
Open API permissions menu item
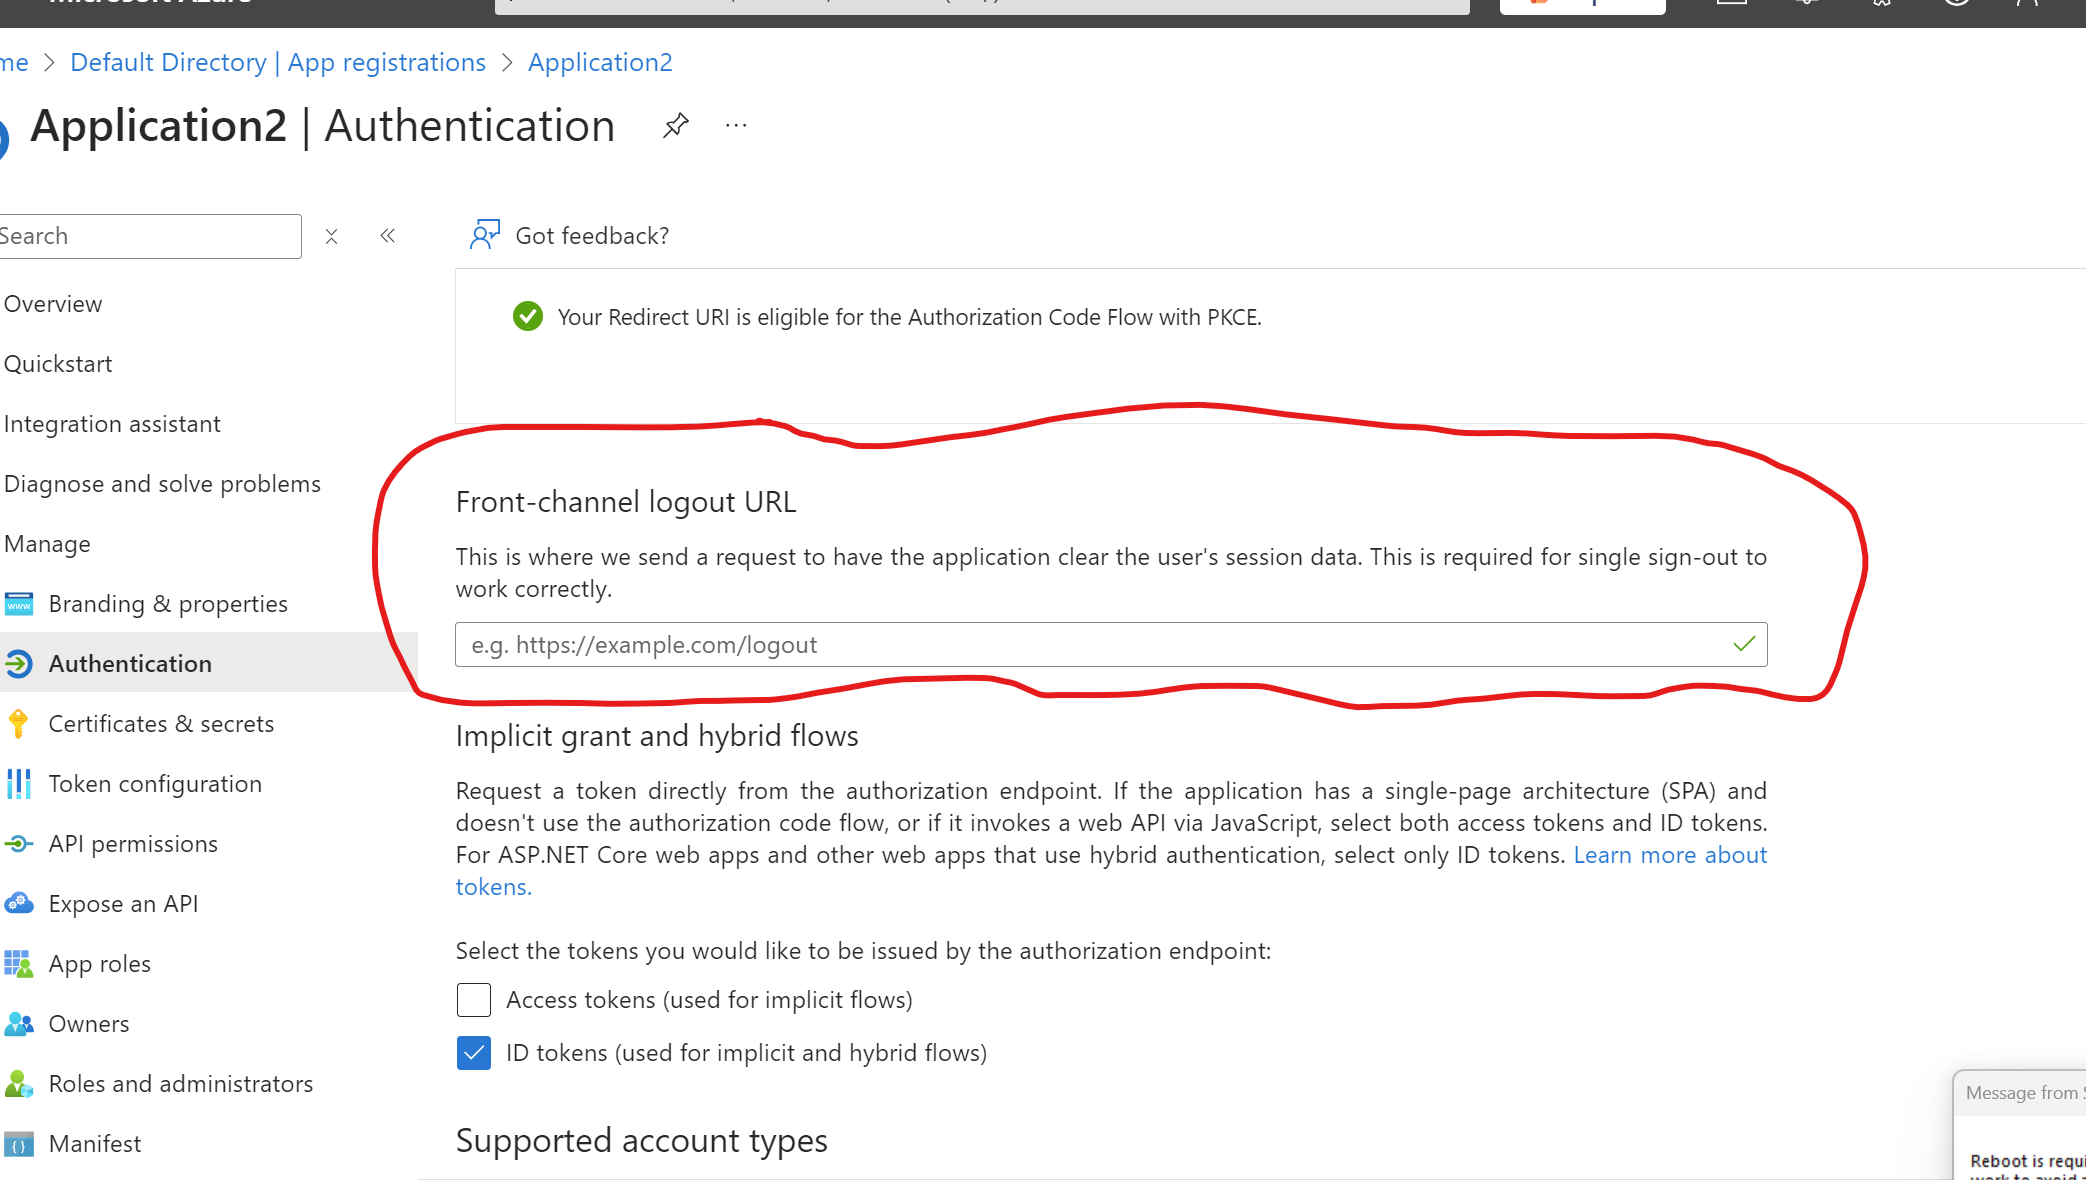(133, 844)
